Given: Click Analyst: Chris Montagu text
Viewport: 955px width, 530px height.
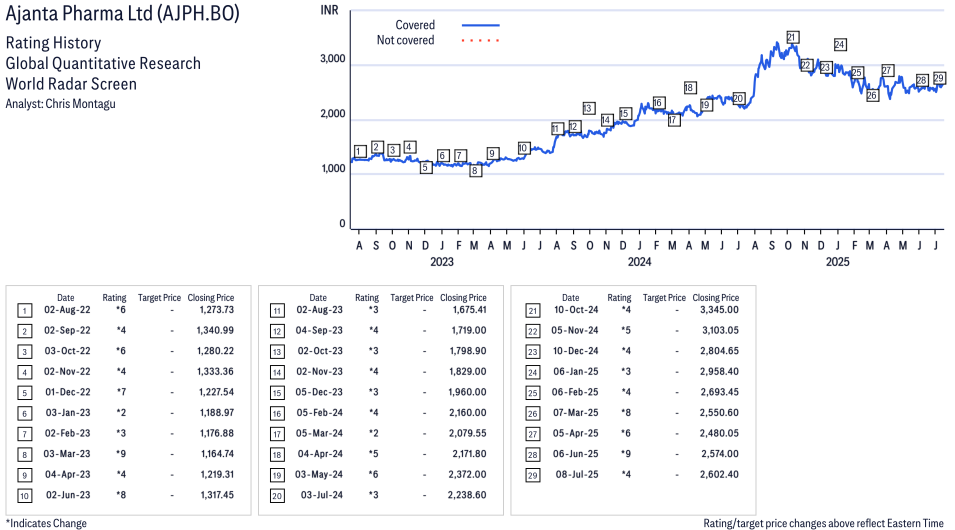Looking at the screenshot, I should pyautogui.click(x=60, y=104).
